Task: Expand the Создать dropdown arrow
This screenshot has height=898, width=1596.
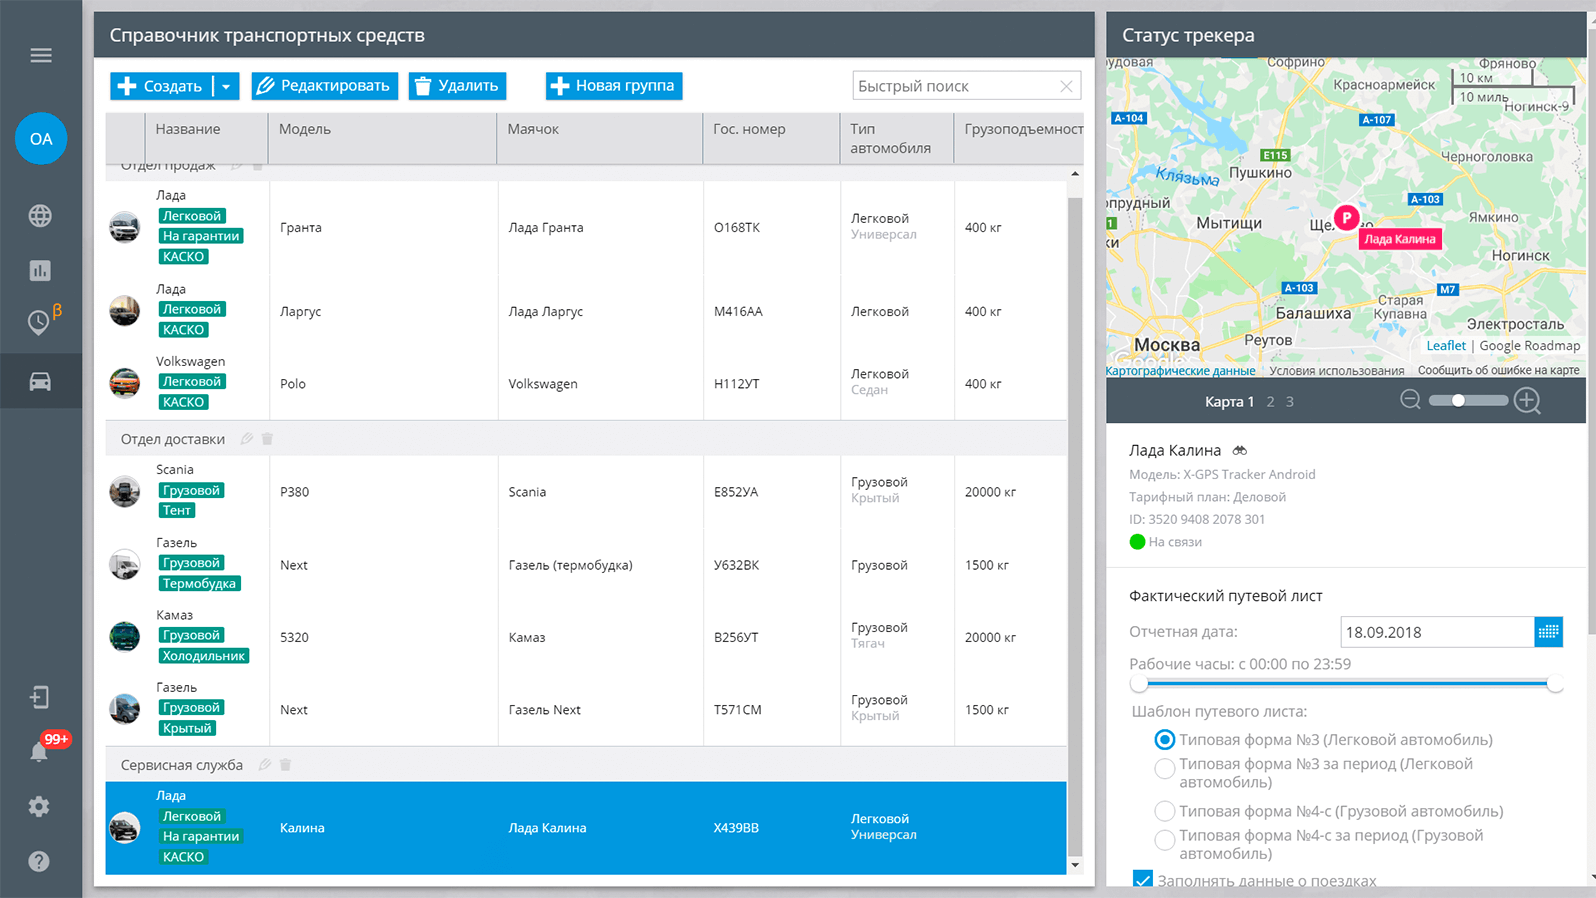Action: pos(226,86)
